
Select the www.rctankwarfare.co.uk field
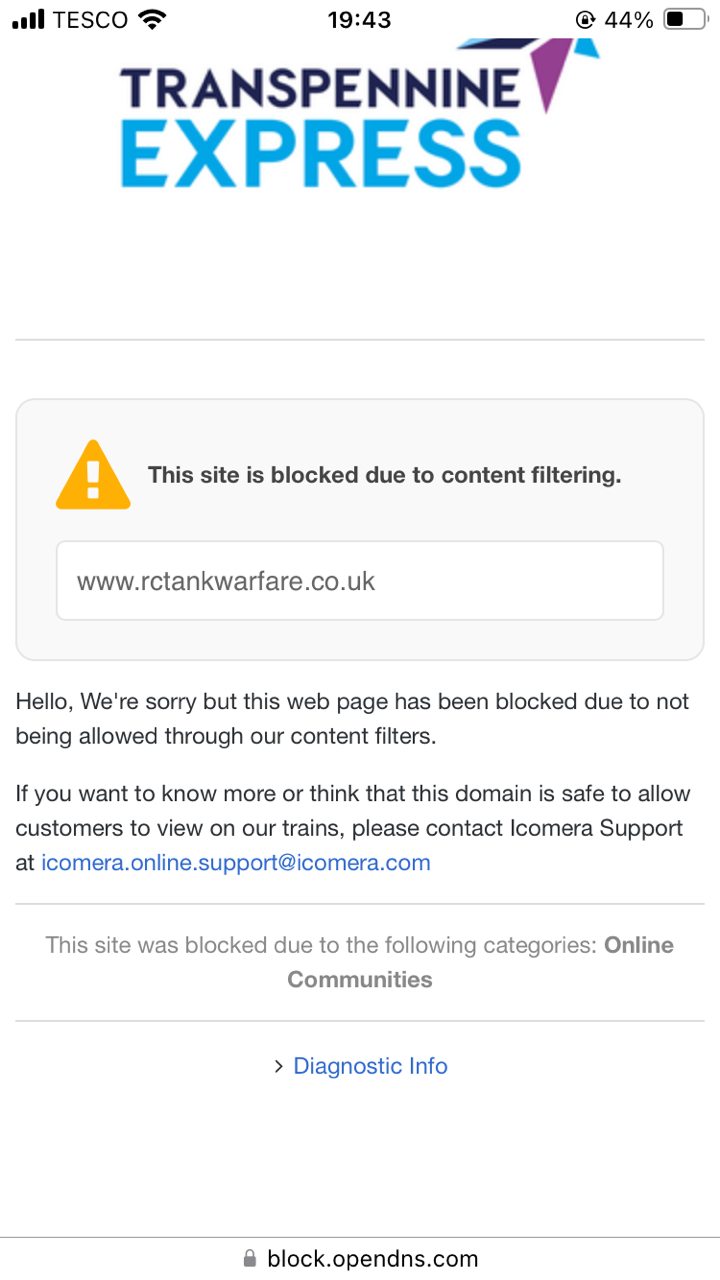(x=360, y=581)
